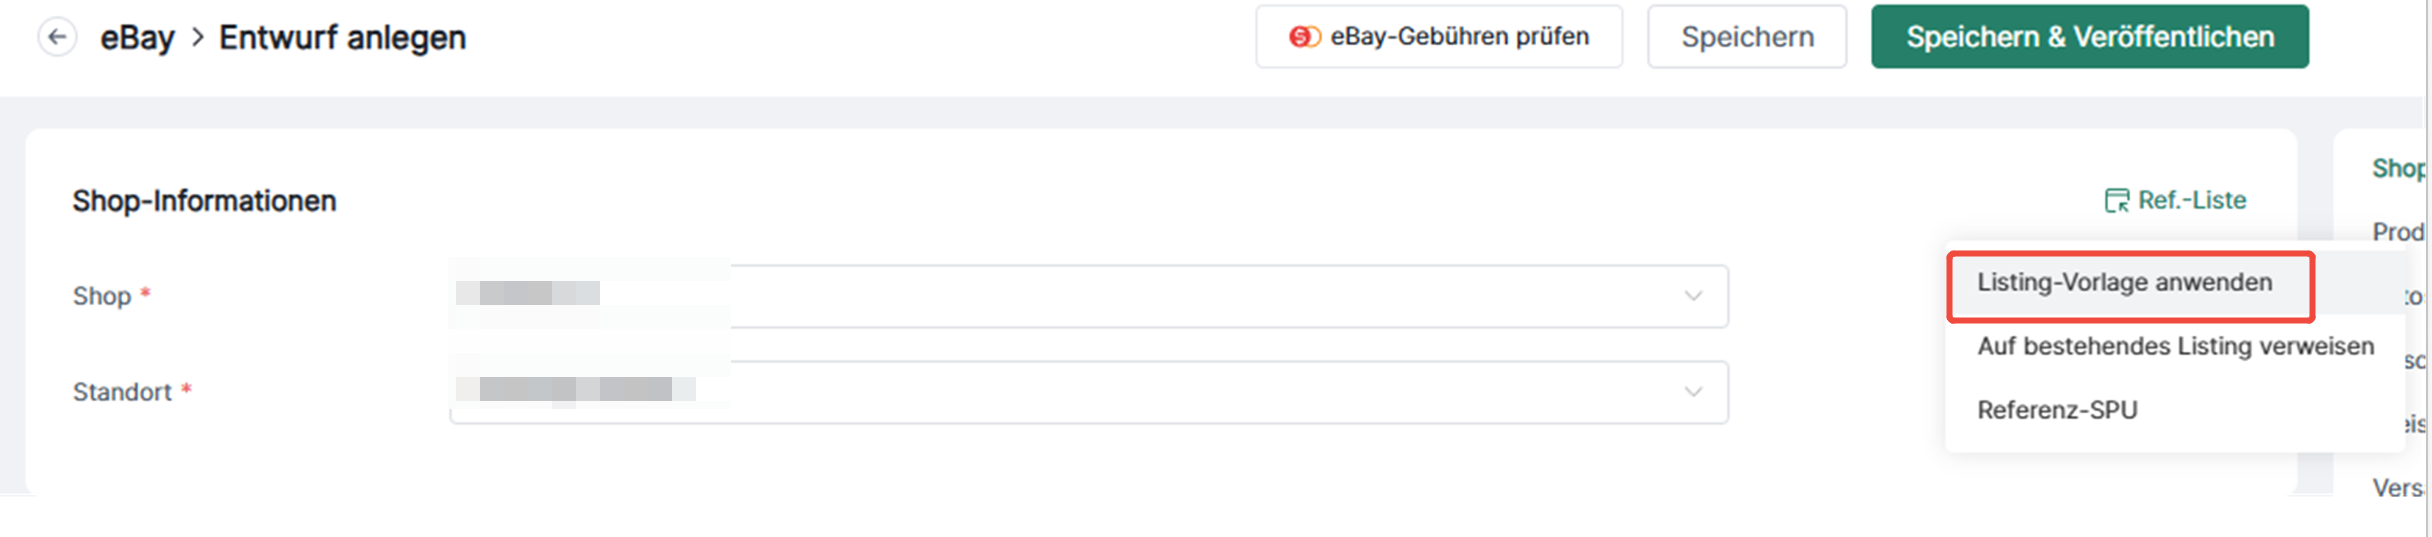Screen dimensions: 2432x537
Task: Open the Shop dropdown arrow
Action: 1693,296
